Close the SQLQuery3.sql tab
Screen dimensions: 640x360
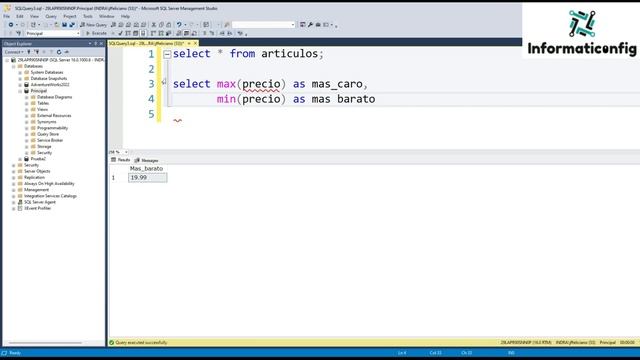coord(195,43)
